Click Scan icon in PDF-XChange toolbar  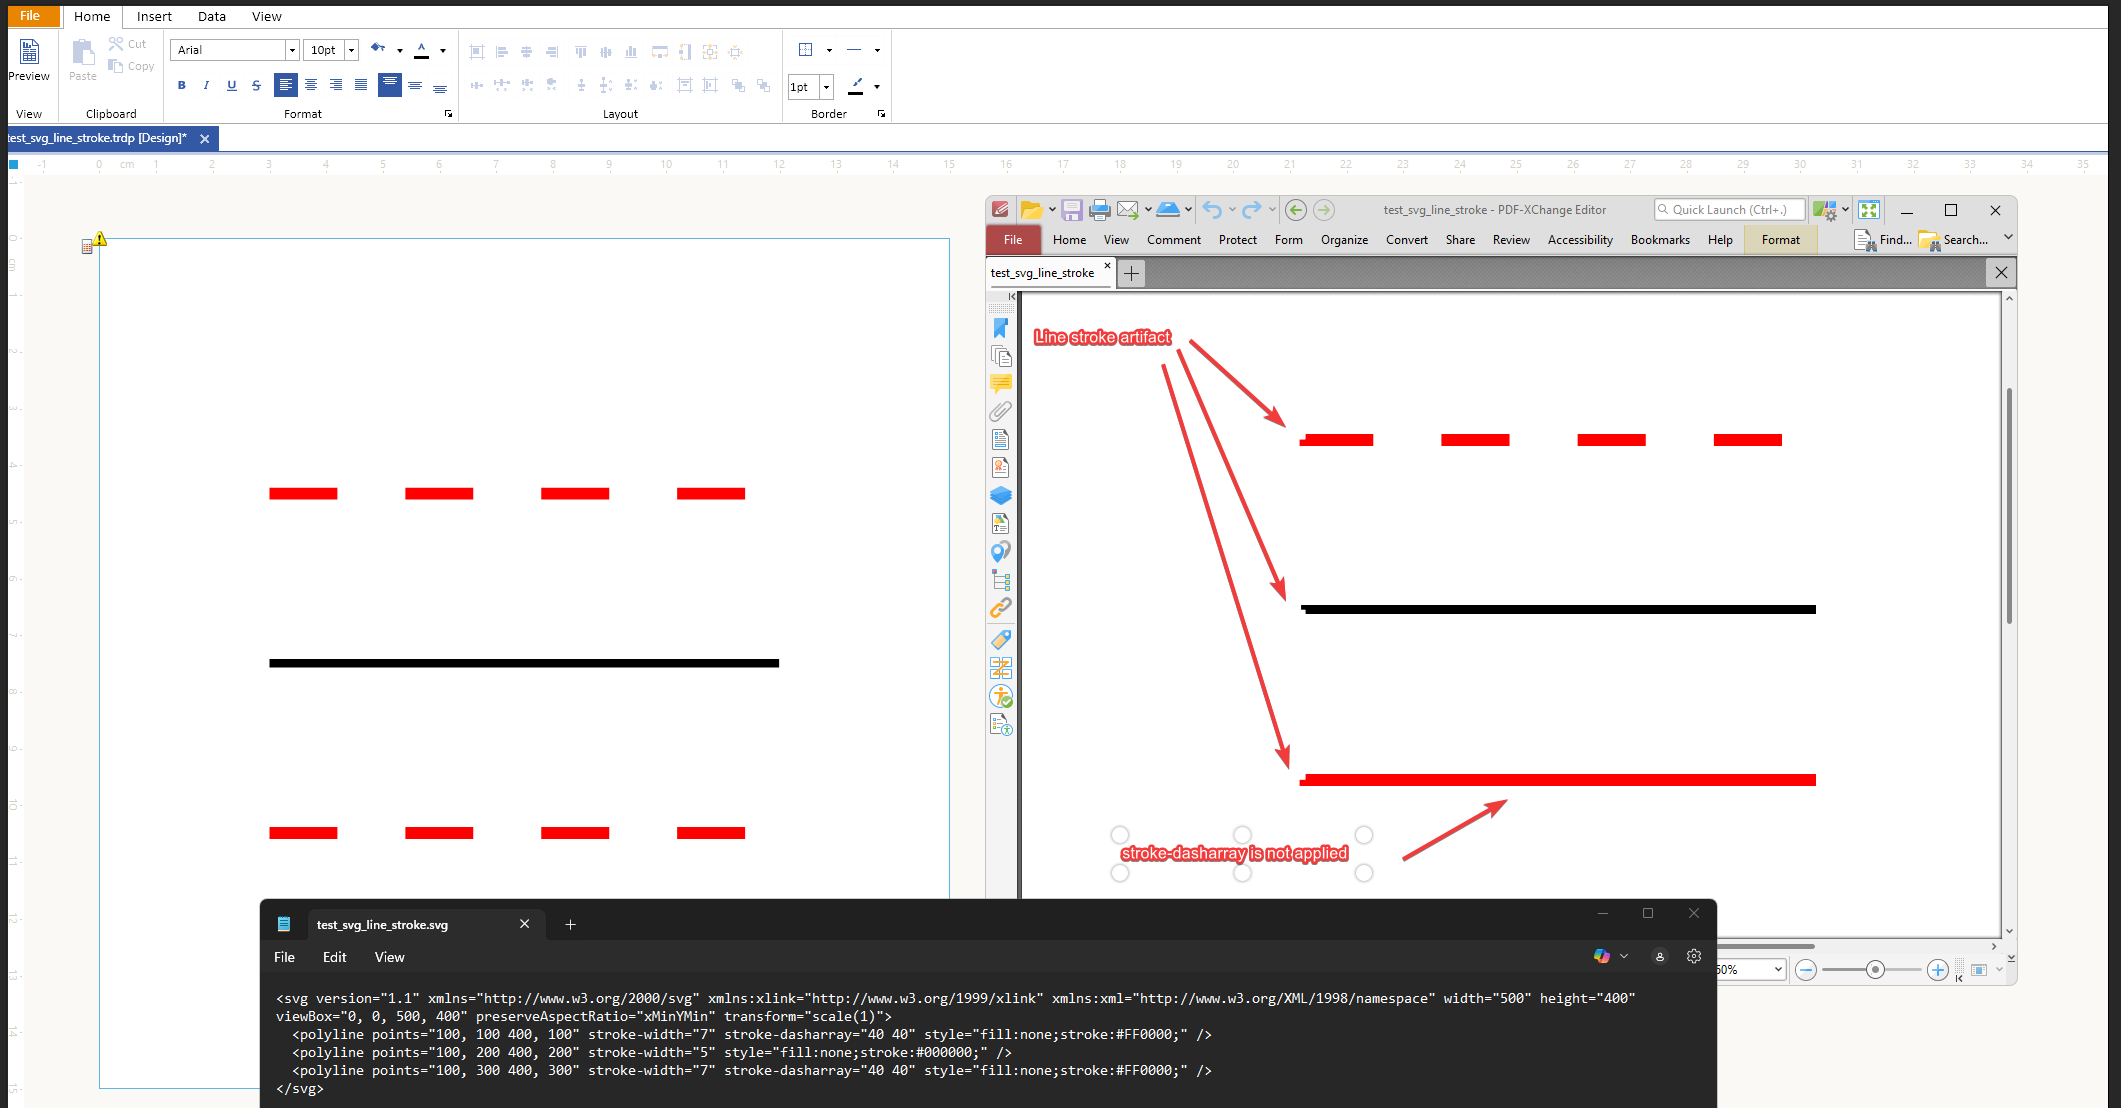coord(1168,210)
